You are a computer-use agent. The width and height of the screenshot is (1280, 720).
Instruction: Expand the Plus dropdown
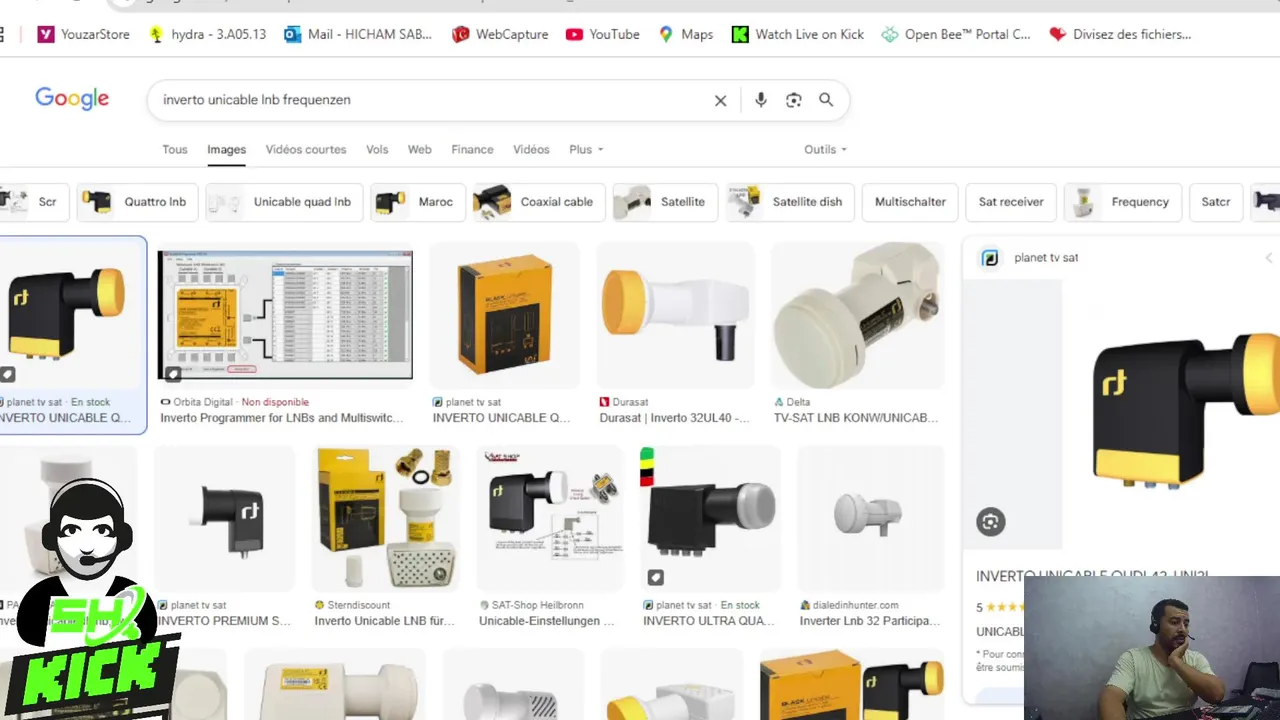point(586,149)
